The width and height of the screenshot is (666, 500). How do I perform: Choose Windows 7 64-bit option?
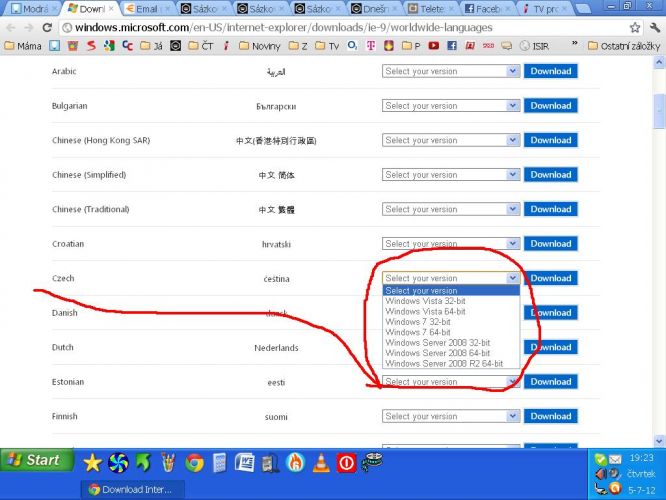[x=451, y=332]
